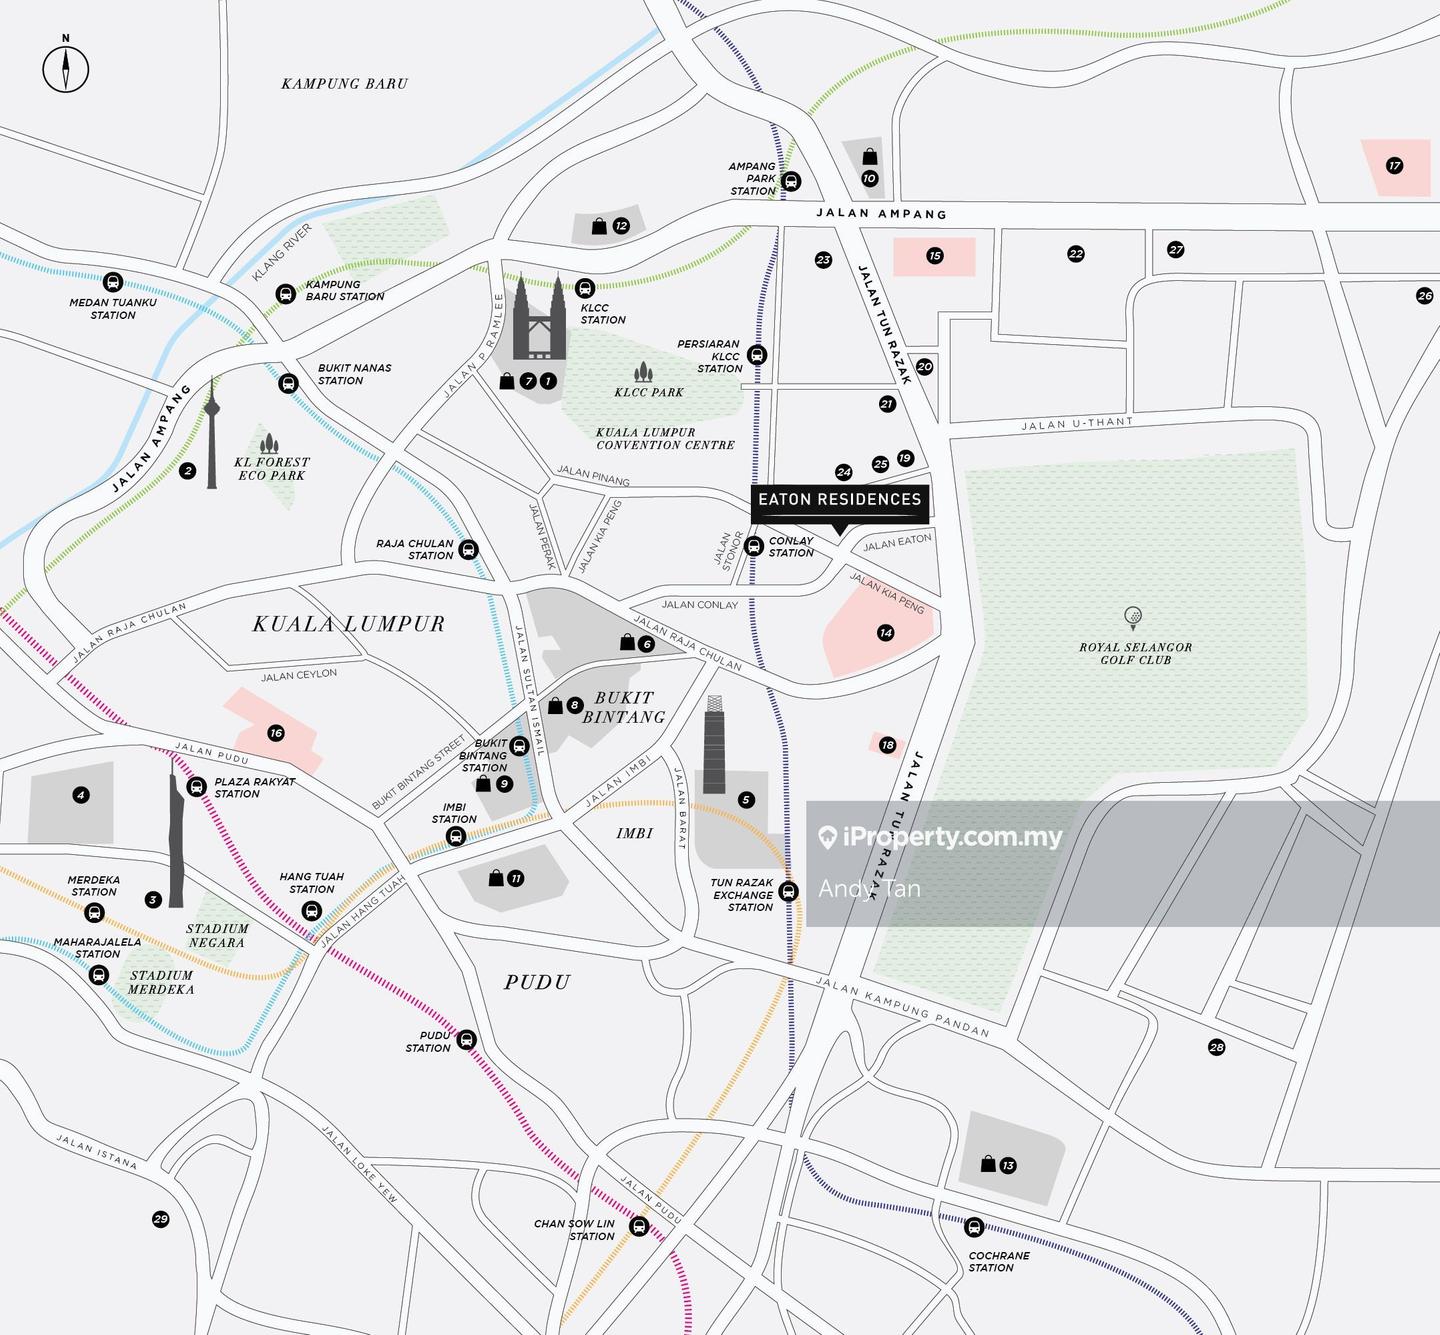The image size is (1440, 1335).
Task: Click the shopping bag icon beside marker 13
Action: coord(988,1164)
